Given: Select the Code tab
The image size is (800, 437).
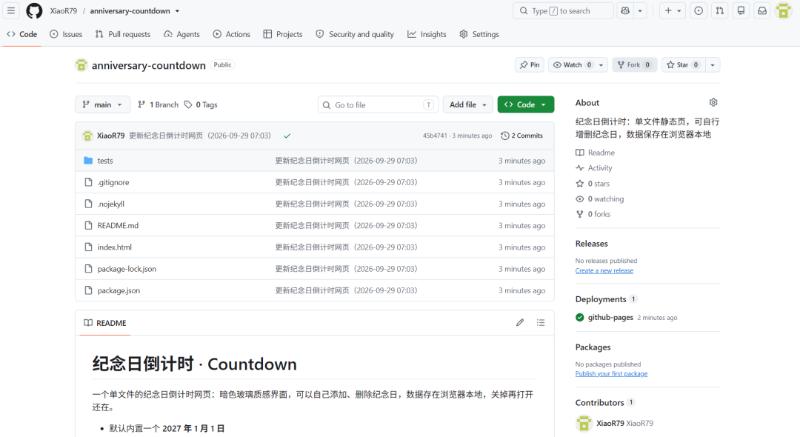Looking at the screenshot, I should 22,34.
